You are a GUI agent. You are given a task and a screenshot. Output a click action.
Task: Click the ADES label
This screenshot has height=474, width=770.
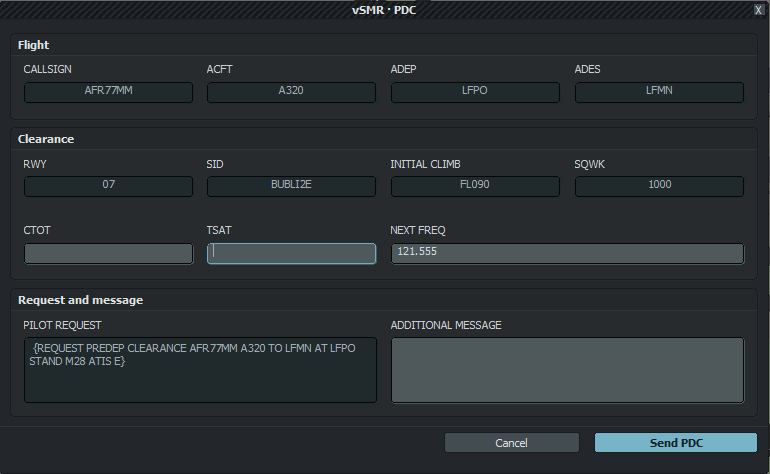point(587,69)
